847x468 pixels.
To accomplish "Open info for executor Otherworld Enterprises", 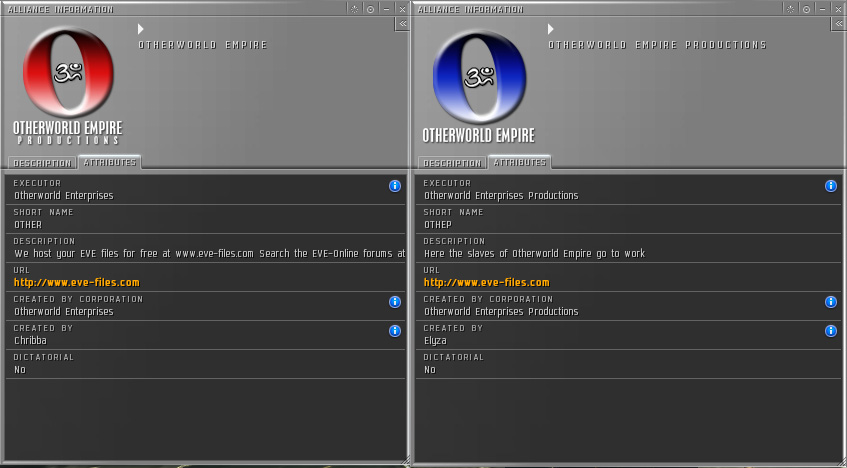I will point(395,186).
